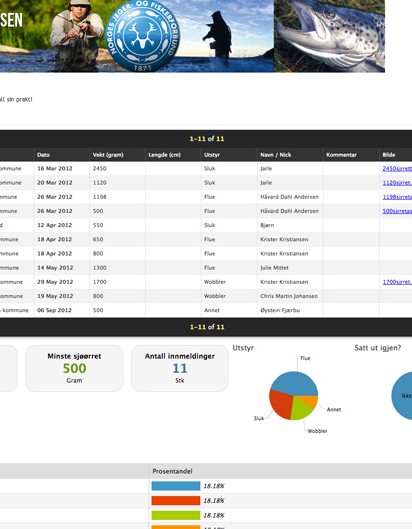The height and width of the screenshot is (529, 412).
Task: Click the Utstyr chart title
Action: (243, 348)
